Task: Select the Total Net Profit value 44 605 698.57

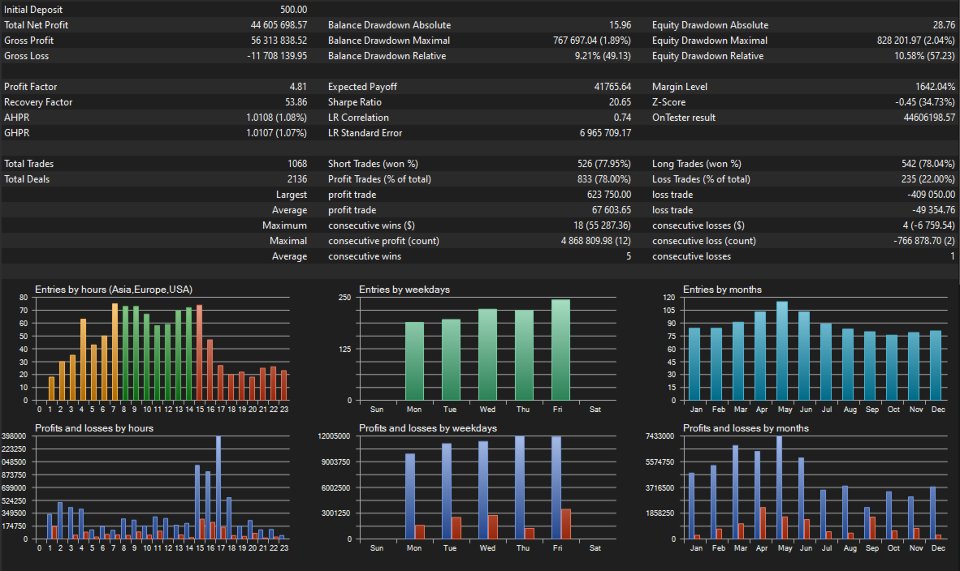Action: click(x=279, y=25)
